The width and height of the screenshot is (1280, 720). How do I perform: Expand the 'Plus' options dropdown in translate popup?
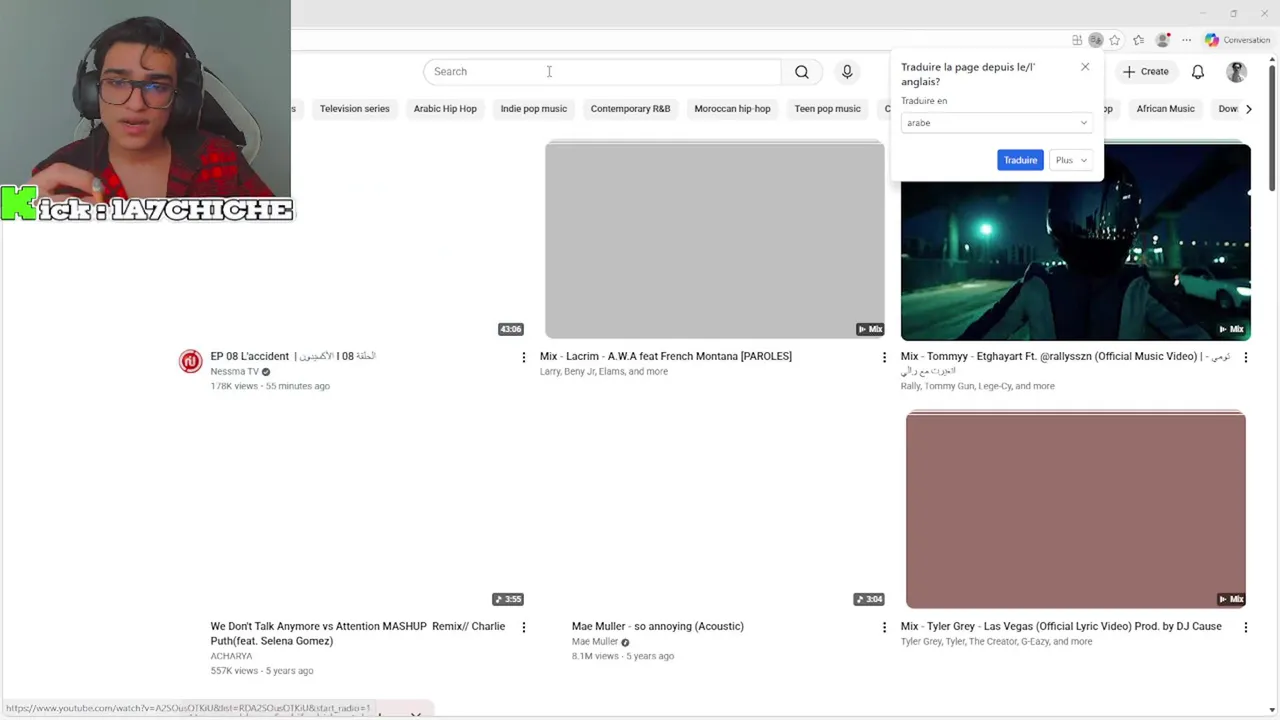(1070, 160)
